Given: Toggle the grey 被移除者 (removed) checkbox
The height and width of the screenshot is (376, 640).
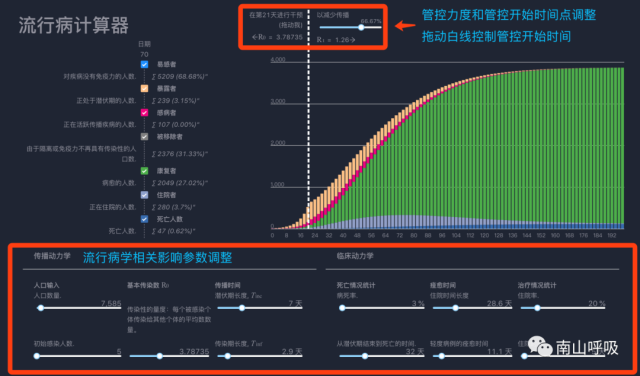Looking at the screenshot, I should pos(144,137).
